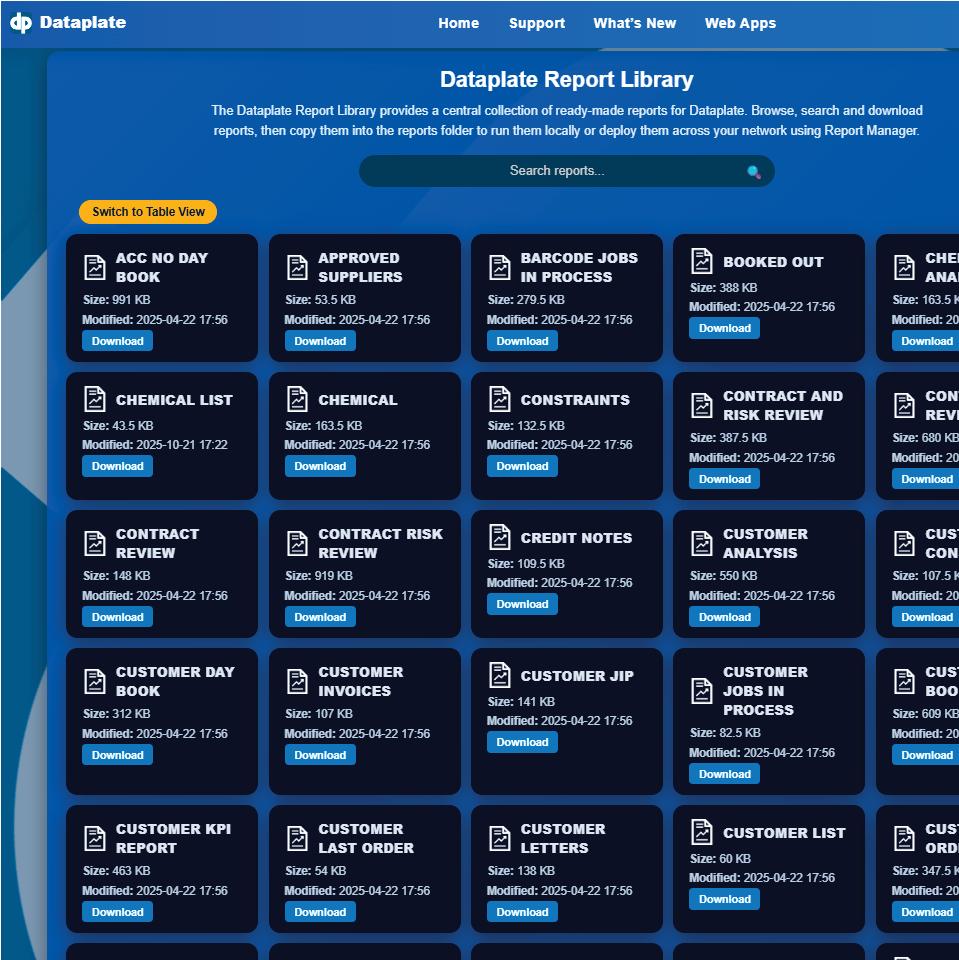Download the ACC NO DAY BOOK report
The width and height of the screenshot is (959, 960).
click(118, 341)
